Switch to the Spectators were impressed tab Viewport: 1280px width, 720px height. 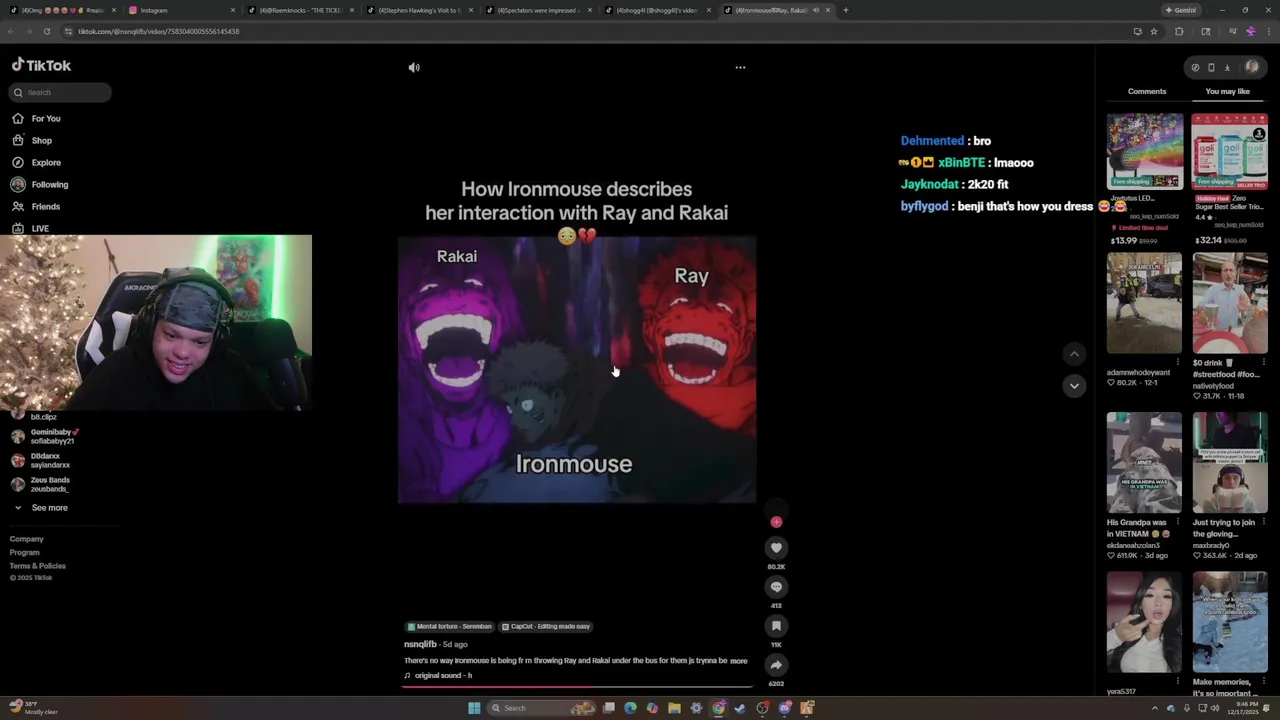pyautogui.click(x=540, y=10)
